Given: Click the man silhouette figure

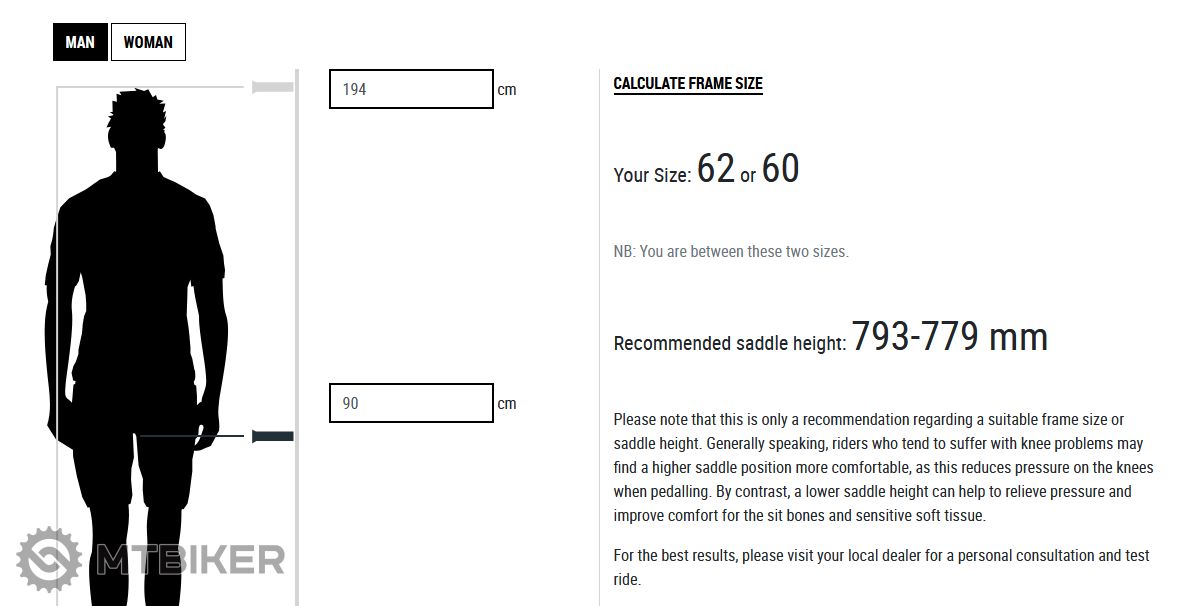Looking at the screenshot, I should 135,300.
